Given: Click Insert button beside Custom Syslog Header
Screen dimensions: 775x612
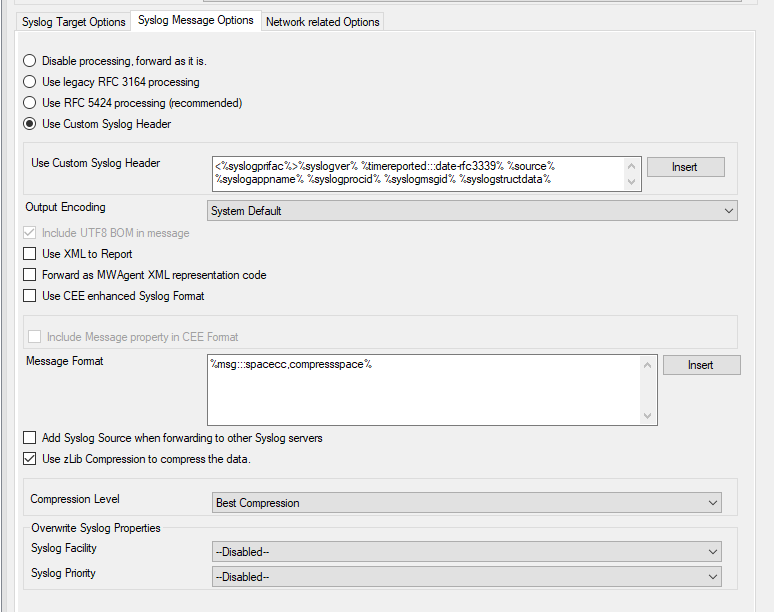Looking at the screenshot, I should [x=685, y=167].
